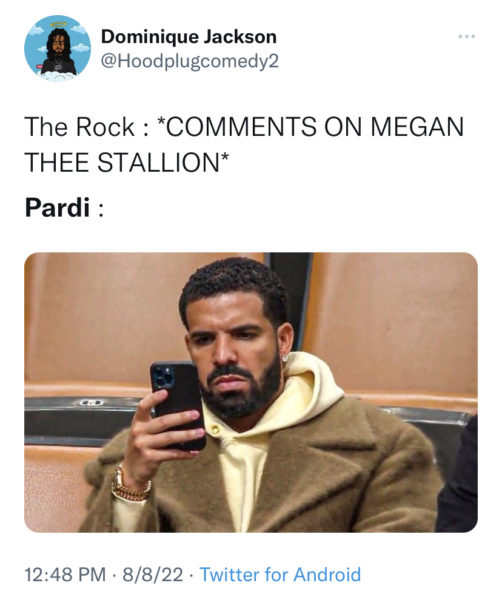Click the tweet text mentioning The Rock
This screenshot has width=502, height=600.
click(x=244, y=145)
